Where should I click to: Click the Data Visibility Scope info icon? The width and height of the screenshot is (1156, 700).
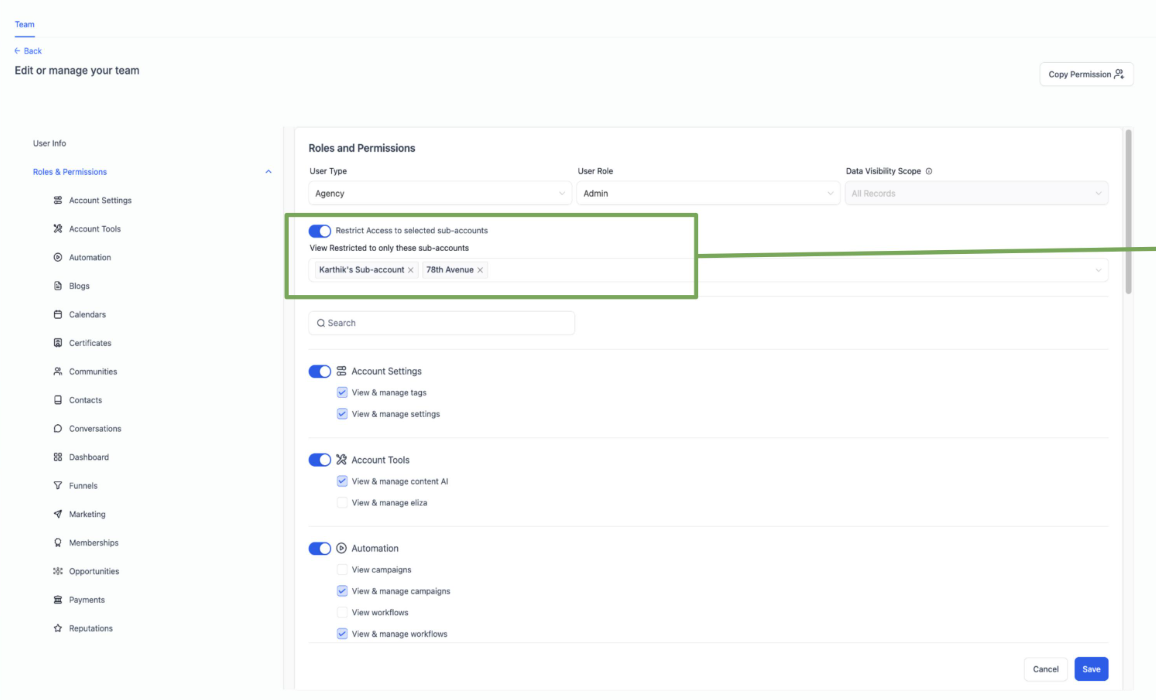coord(929,171)
